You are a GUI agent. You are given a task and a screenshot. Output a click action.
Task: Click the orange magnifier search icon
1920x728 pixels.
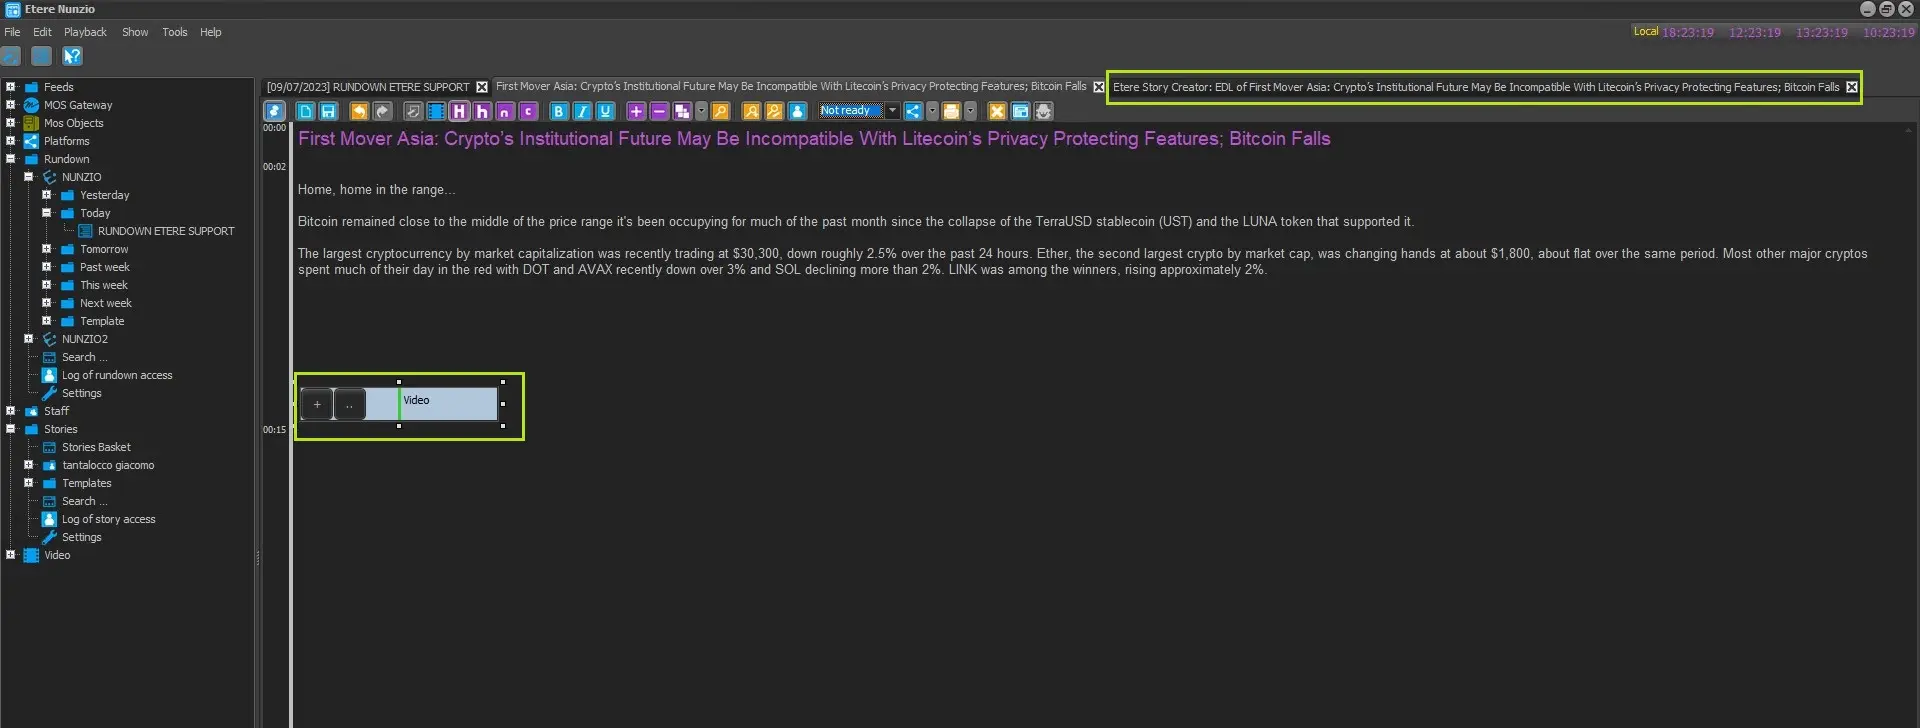720,111
